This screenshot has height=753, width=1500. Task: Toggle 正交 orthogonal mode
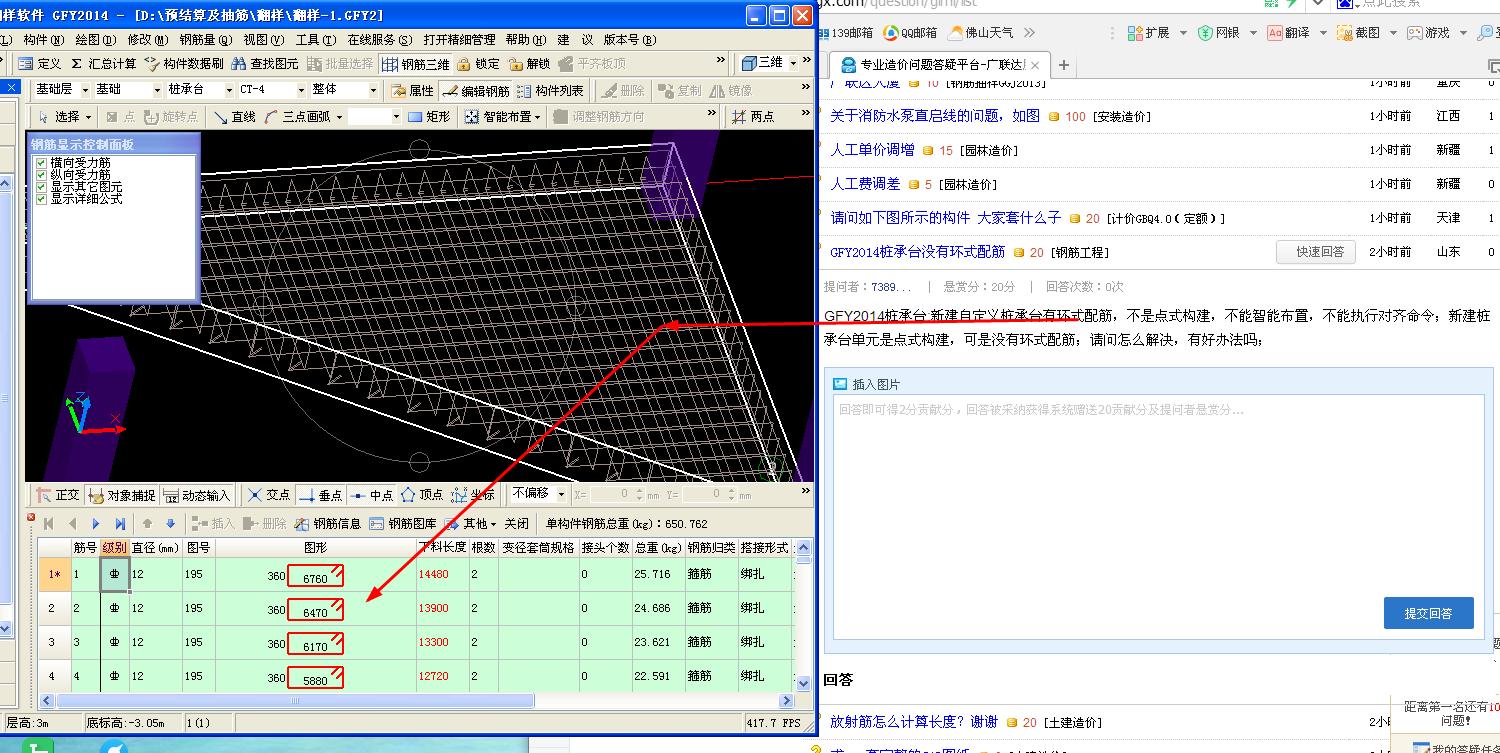57,495
